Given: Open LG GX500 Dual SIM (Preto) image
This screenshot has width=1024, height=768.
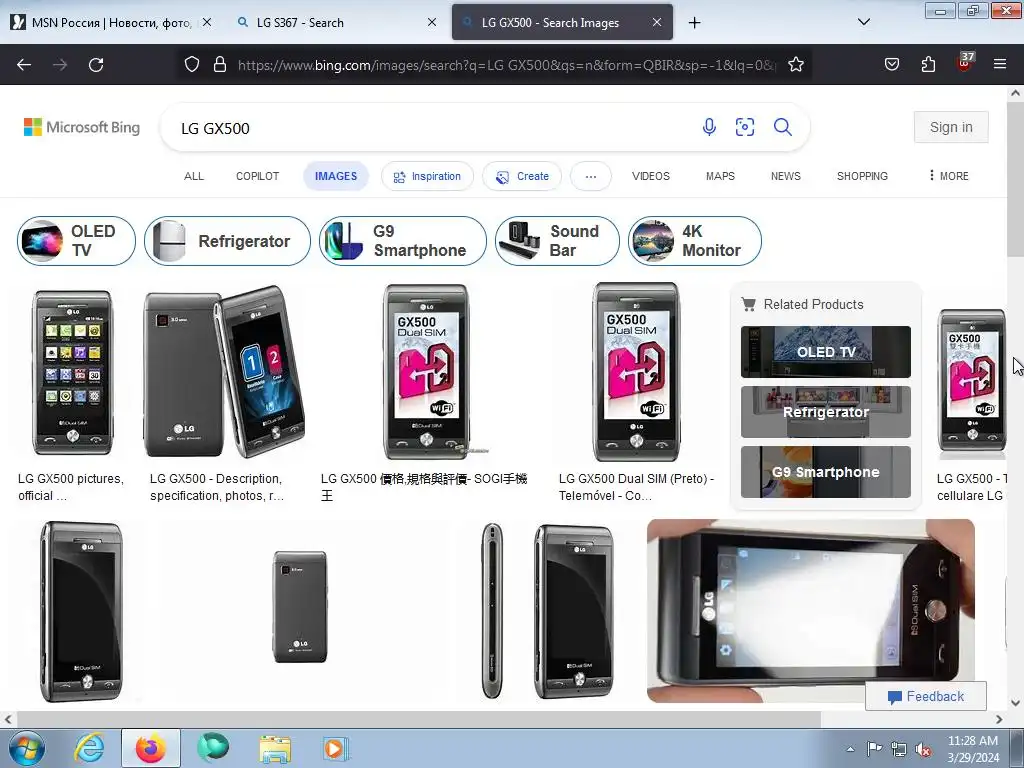Looking at the screenshot, I should [x=636, y=372].
